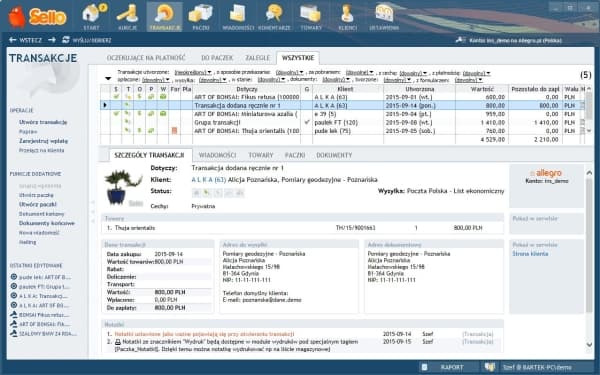600x375 pixels.
Task: Select row 'Transakcja dodana ręcznie nr 1'
Action: tap(342, 105)
